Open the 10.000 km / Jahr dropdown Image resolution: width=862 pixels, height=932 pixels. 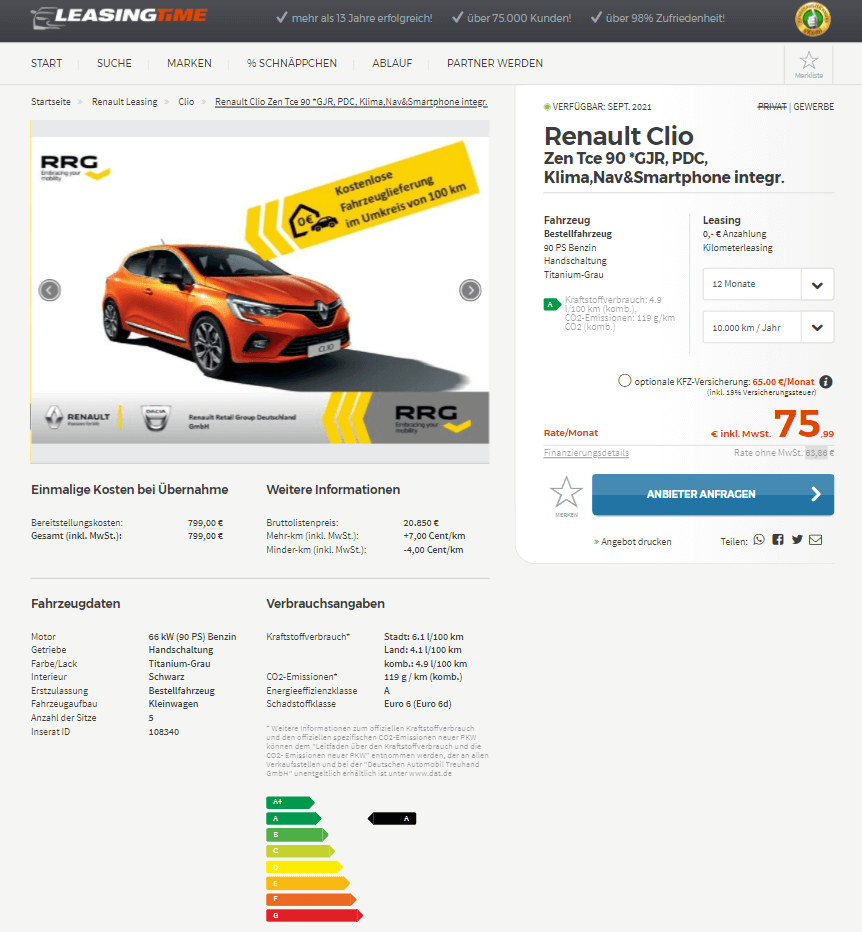[768, 328]
